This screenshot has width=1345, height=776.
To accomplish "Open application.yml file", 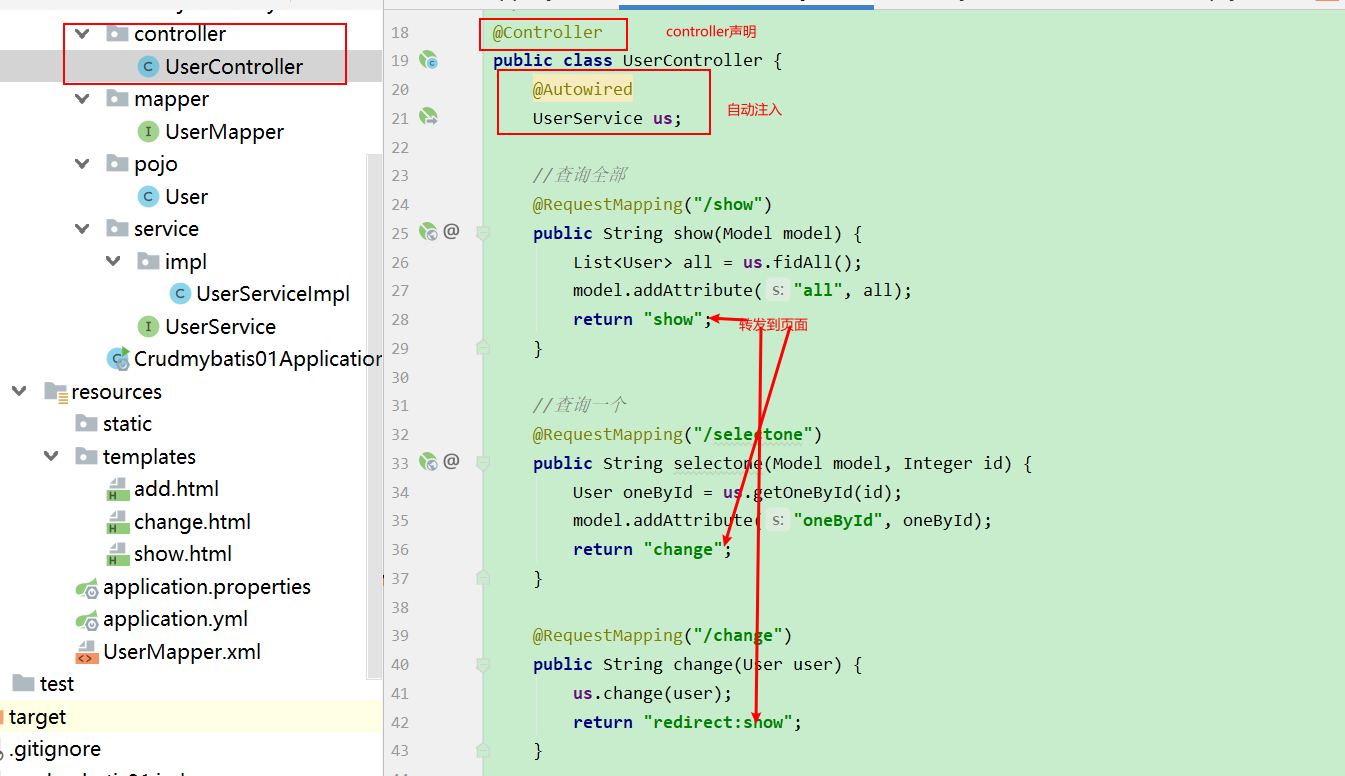I will 175,619.
